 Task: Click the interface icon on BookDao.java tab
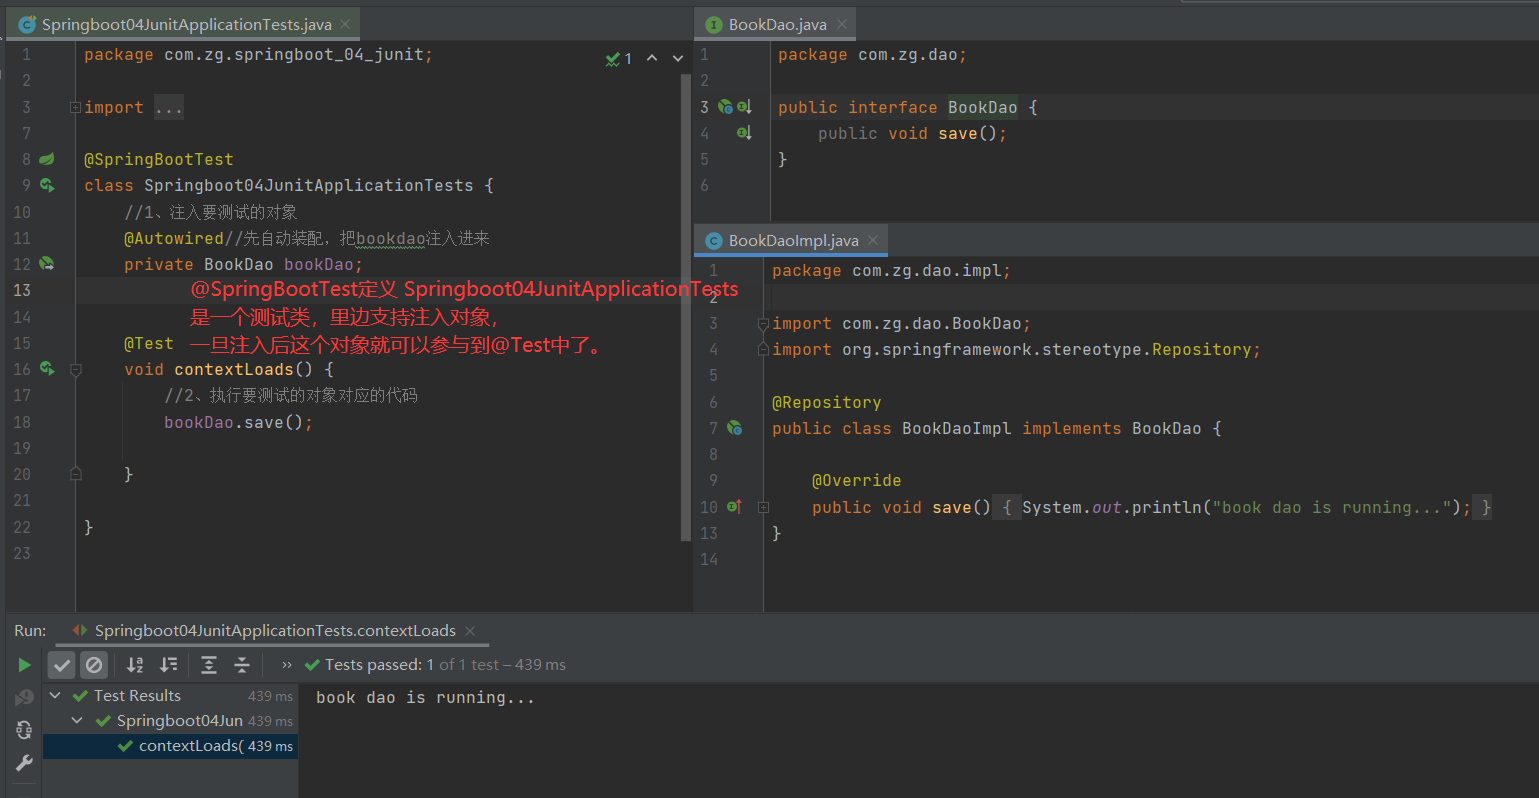714,24
